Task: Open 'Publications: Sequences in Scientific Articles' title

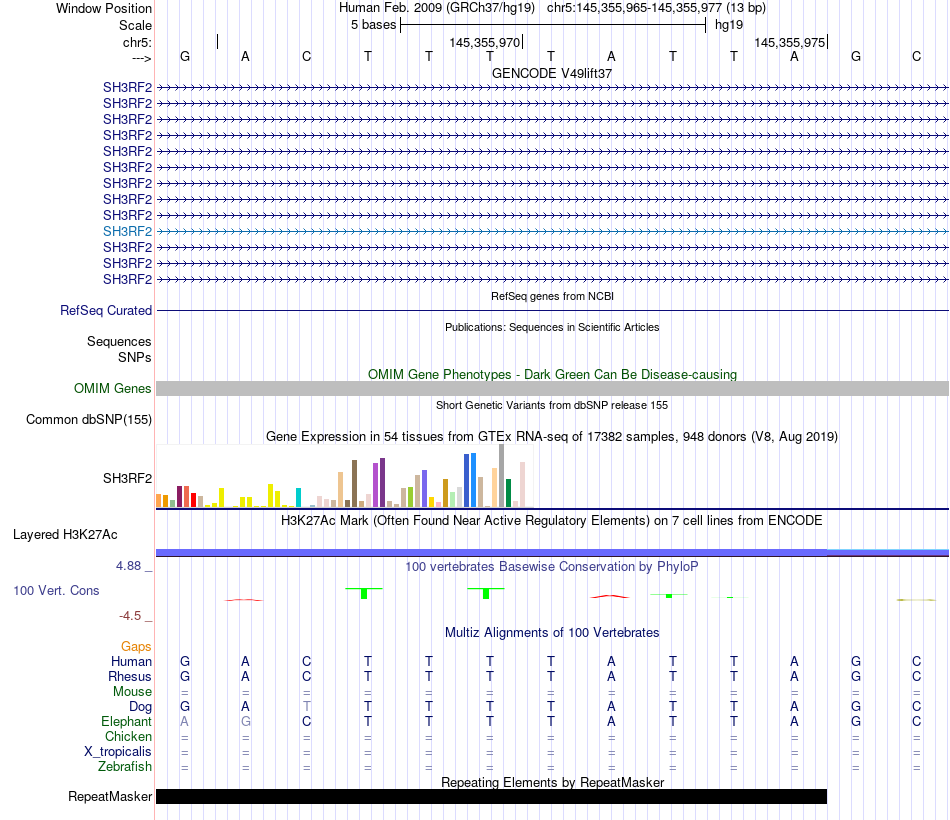Action: click(x=552, y=327)
